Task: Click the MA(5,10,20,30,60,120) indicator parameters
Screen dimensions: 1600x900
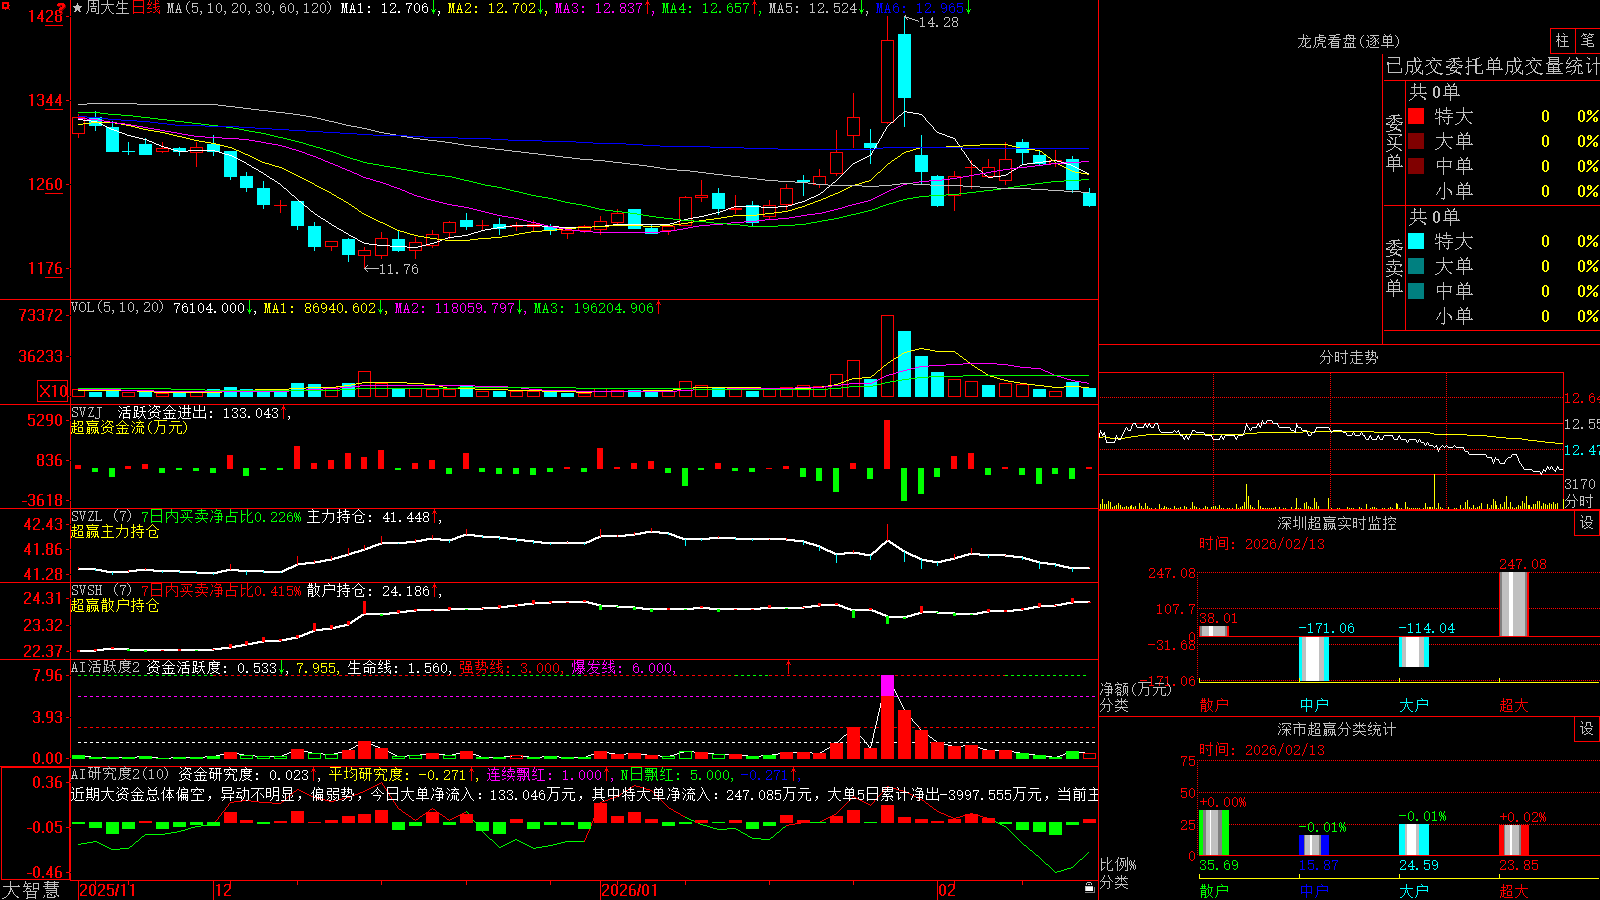Action: point(249,8)
